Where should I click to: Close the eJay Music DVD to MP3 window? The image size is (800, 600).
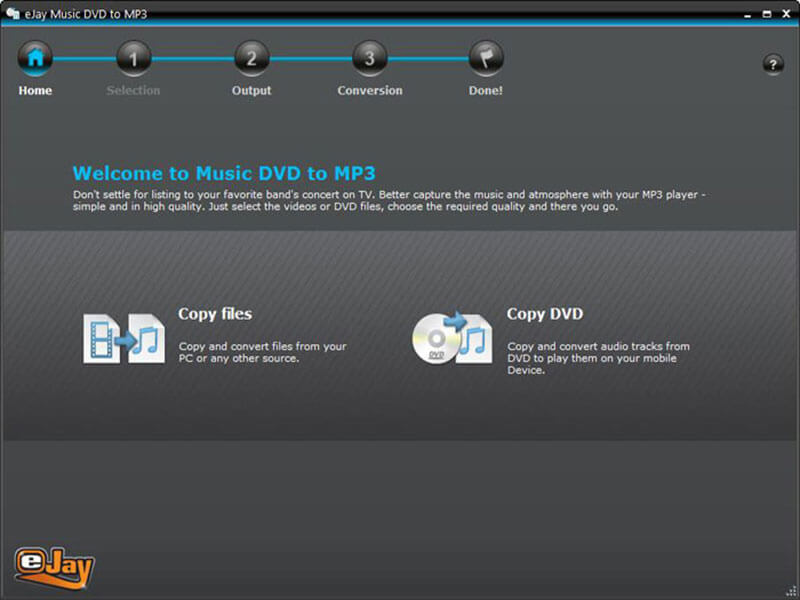pos(786,14)
